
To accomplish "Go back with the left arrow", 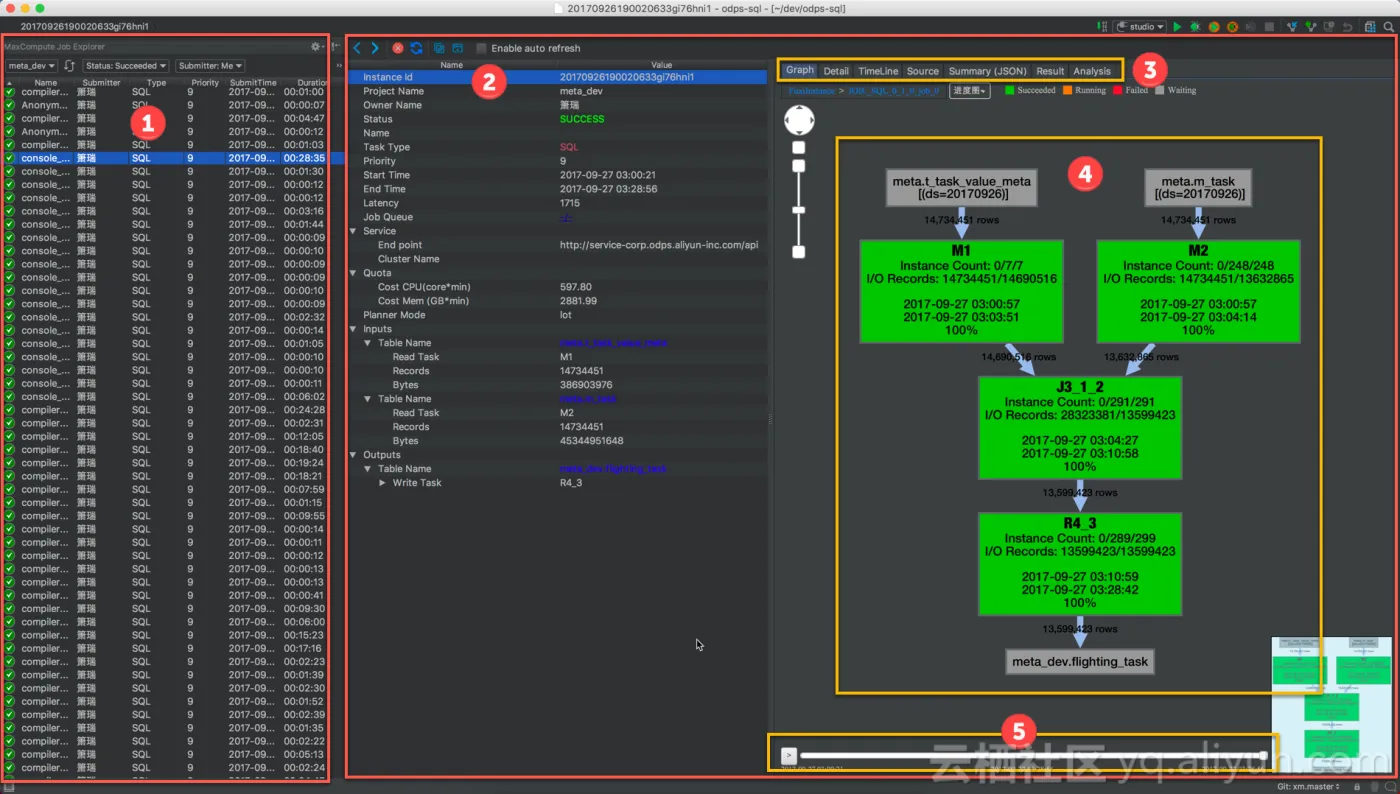I will (358, 48).
